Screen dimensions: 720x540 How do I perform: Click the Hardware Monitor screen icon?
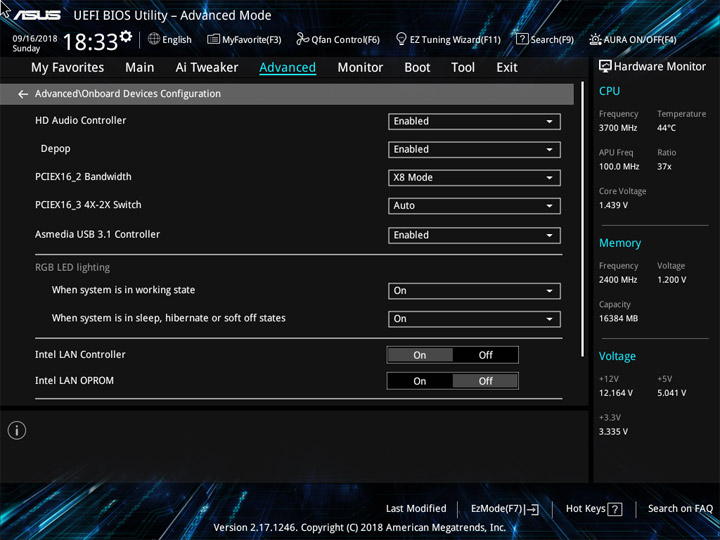(x=605, y=67)
